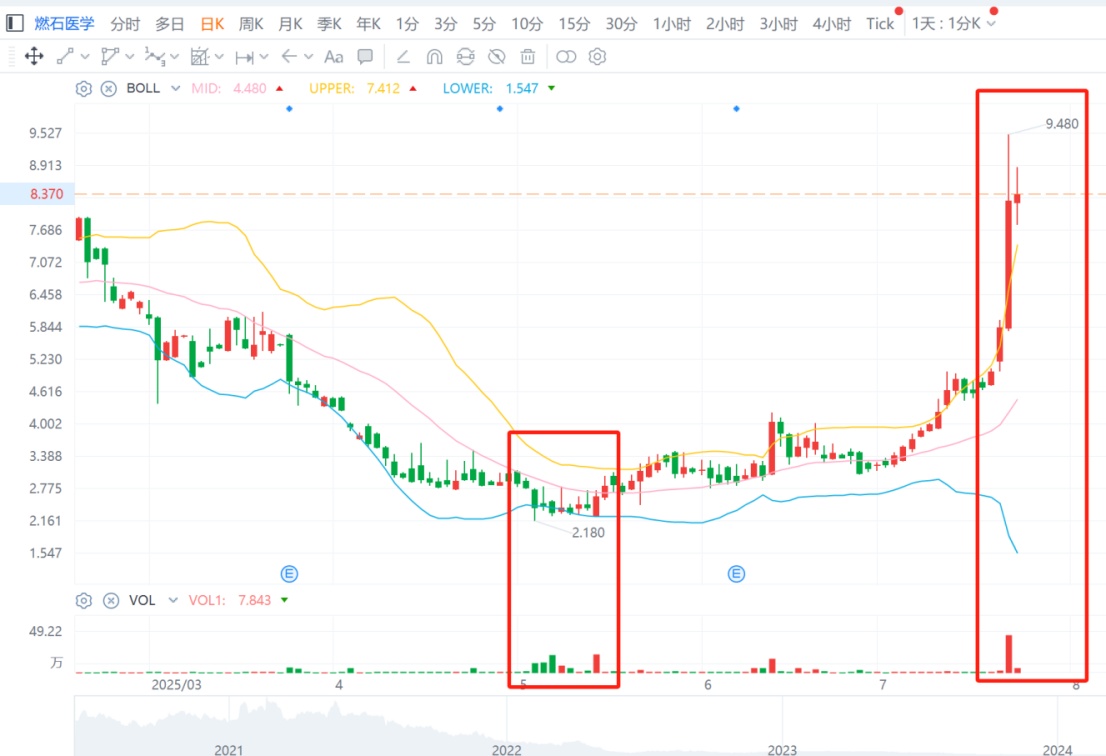Switch to 分时 intraday tab
This screenshot has height=756, width=1106.
click(125, 24)
